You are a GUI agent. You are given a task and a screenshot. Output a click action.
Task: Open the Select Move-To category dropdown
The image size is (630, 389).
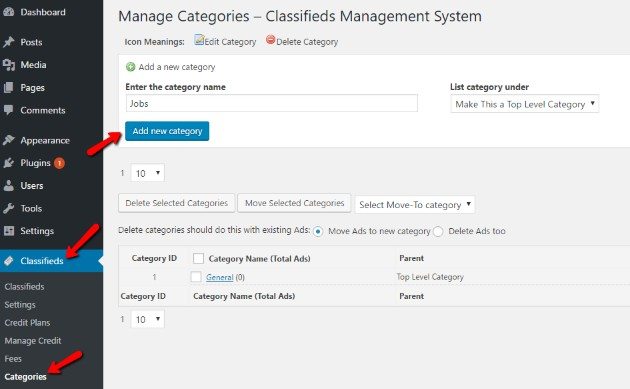415,205
